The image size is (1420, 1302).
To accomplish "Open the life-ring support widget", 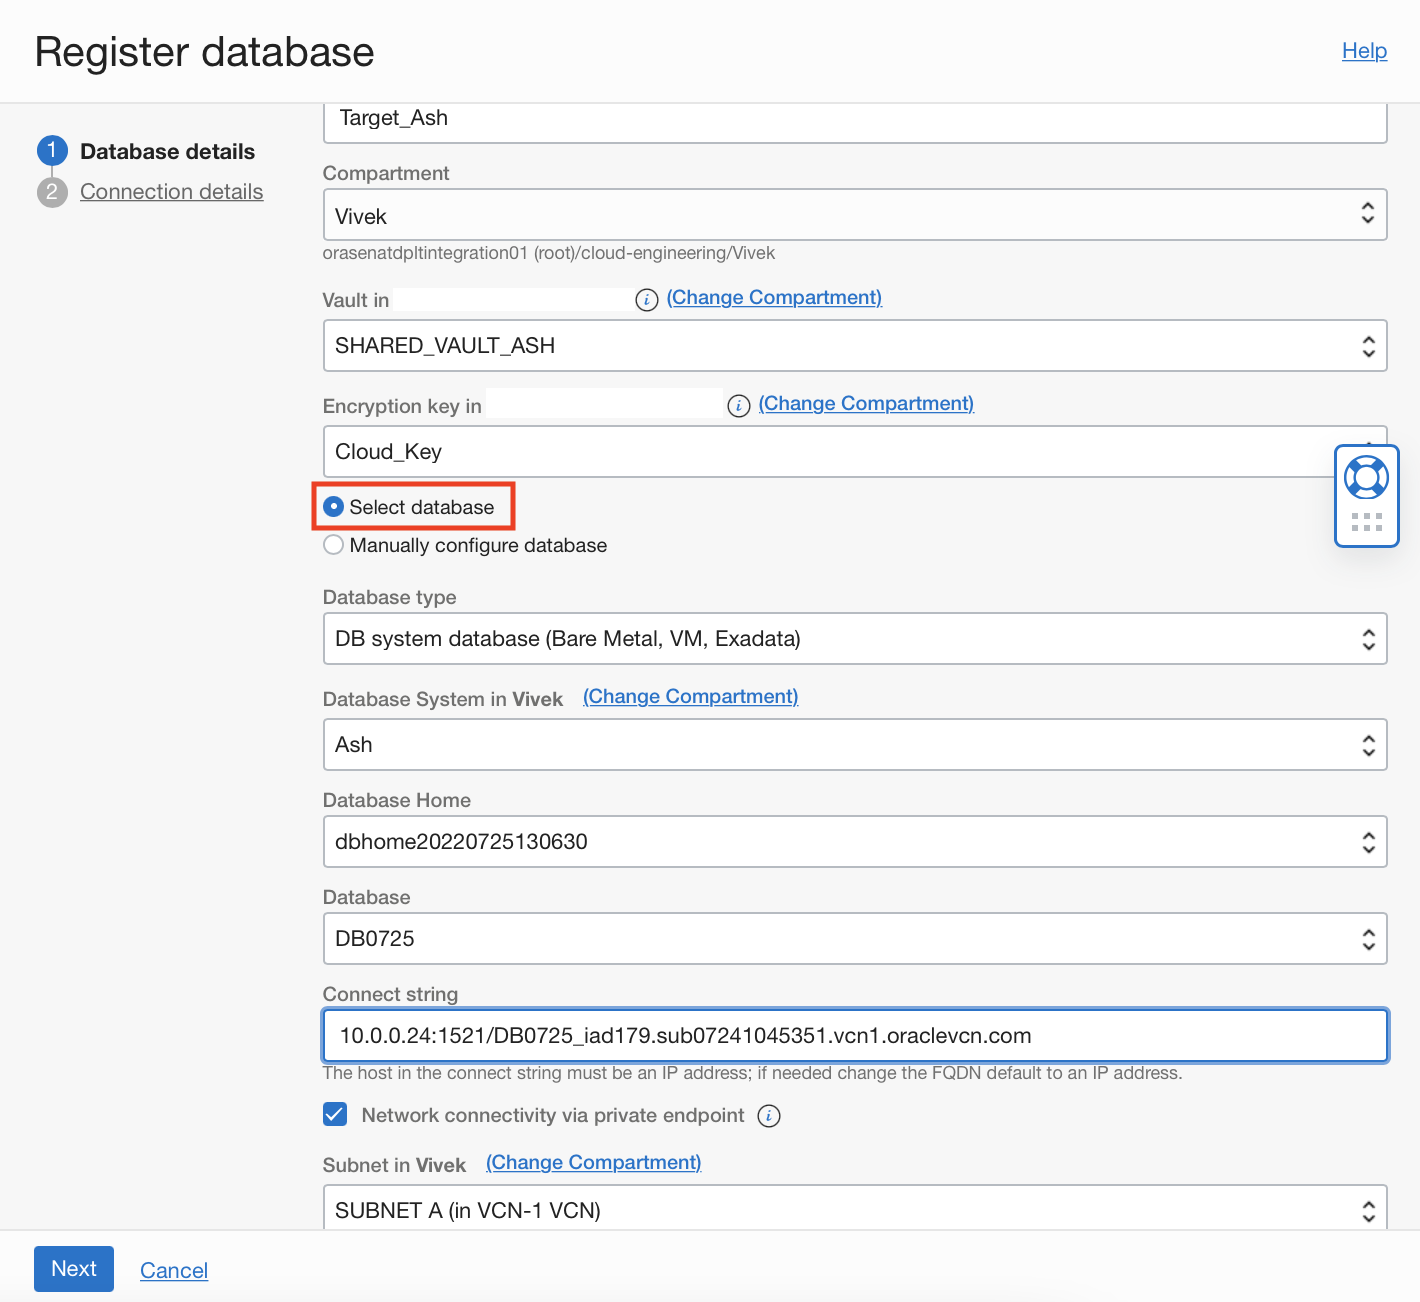I will click(1366, 477).
